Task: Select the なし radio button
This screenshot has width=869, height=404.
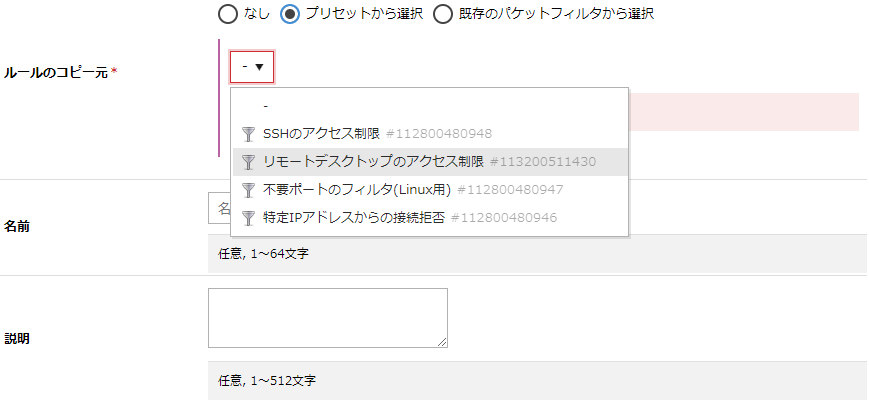Action: [x=227, y=14]
